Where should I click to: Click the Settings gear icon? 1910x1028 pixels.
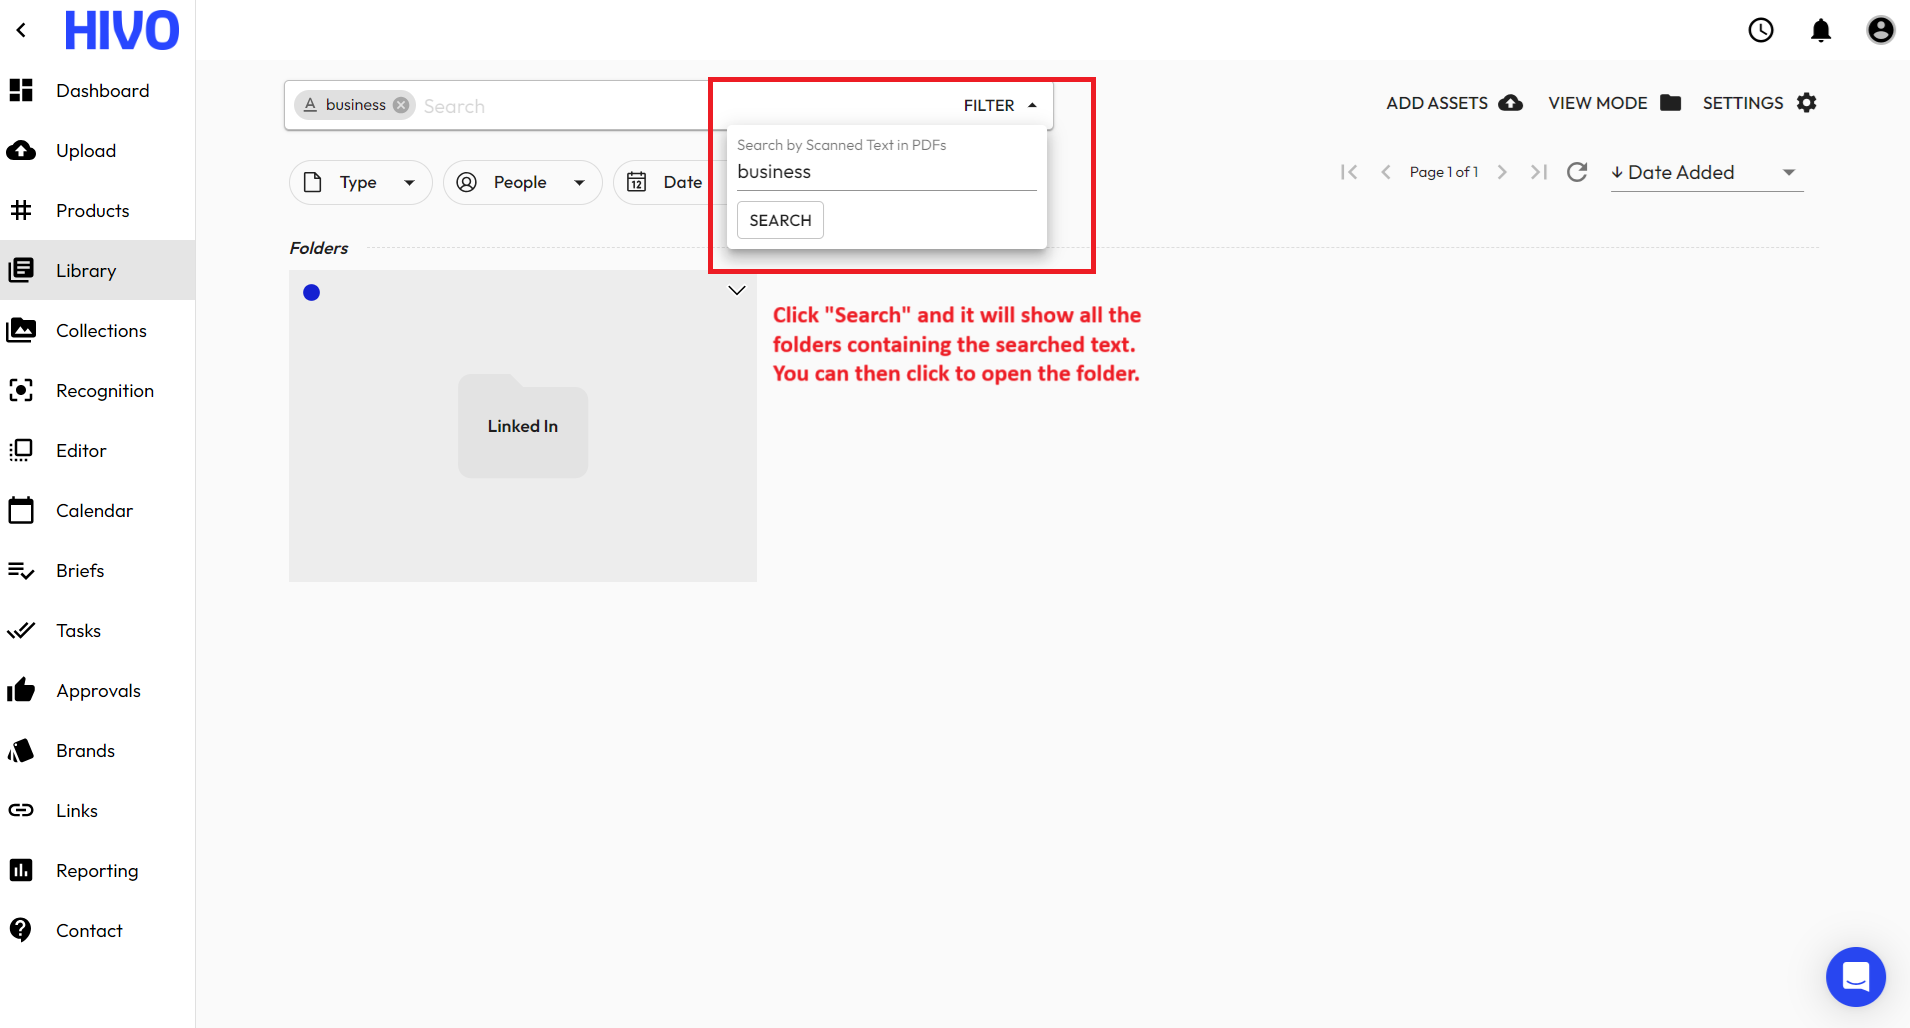[x=1806, y=103]
